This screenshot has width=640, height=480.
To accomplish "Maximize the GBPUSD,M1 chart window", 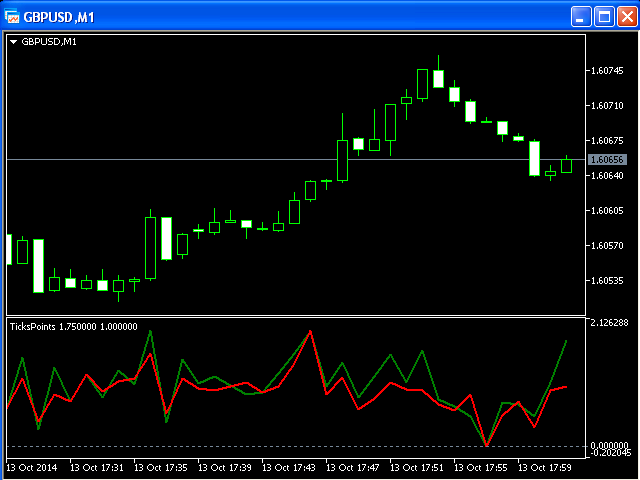I will (604, 16).
